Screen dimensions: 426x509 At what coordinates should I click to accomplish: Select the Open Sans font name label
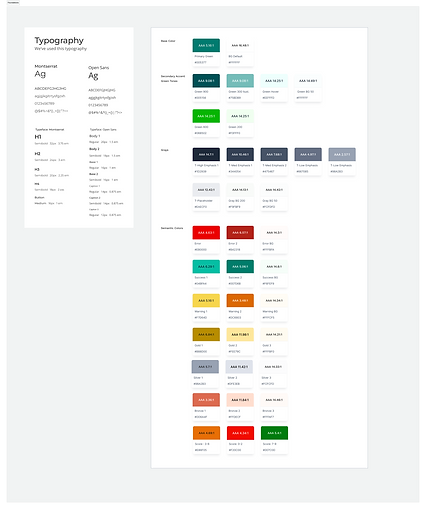(x=99, y=68)
